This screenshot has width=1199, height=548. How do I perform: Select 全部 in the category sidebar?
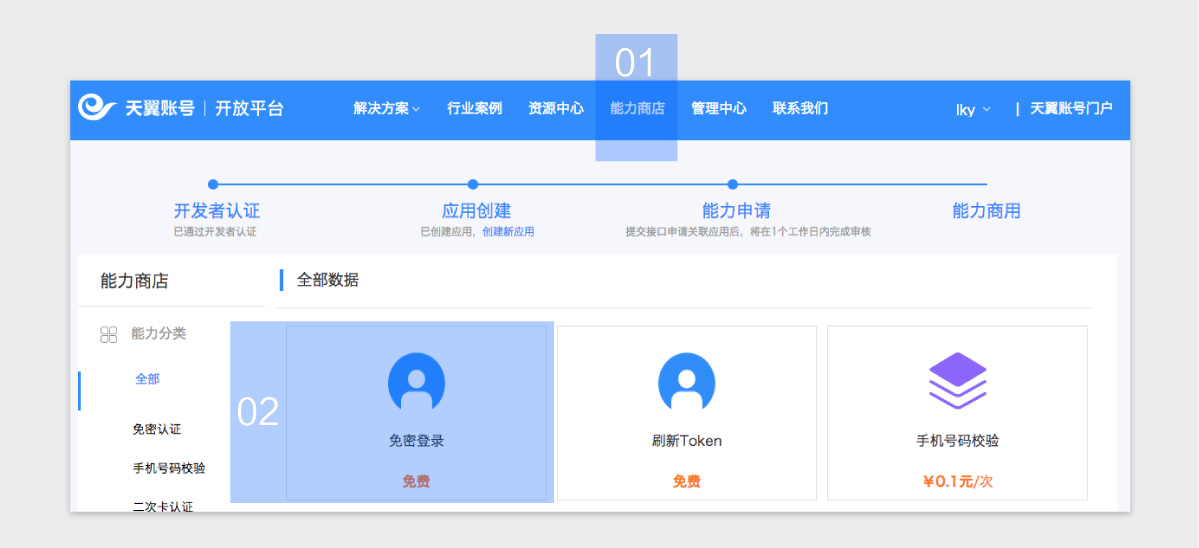(147, 379)
